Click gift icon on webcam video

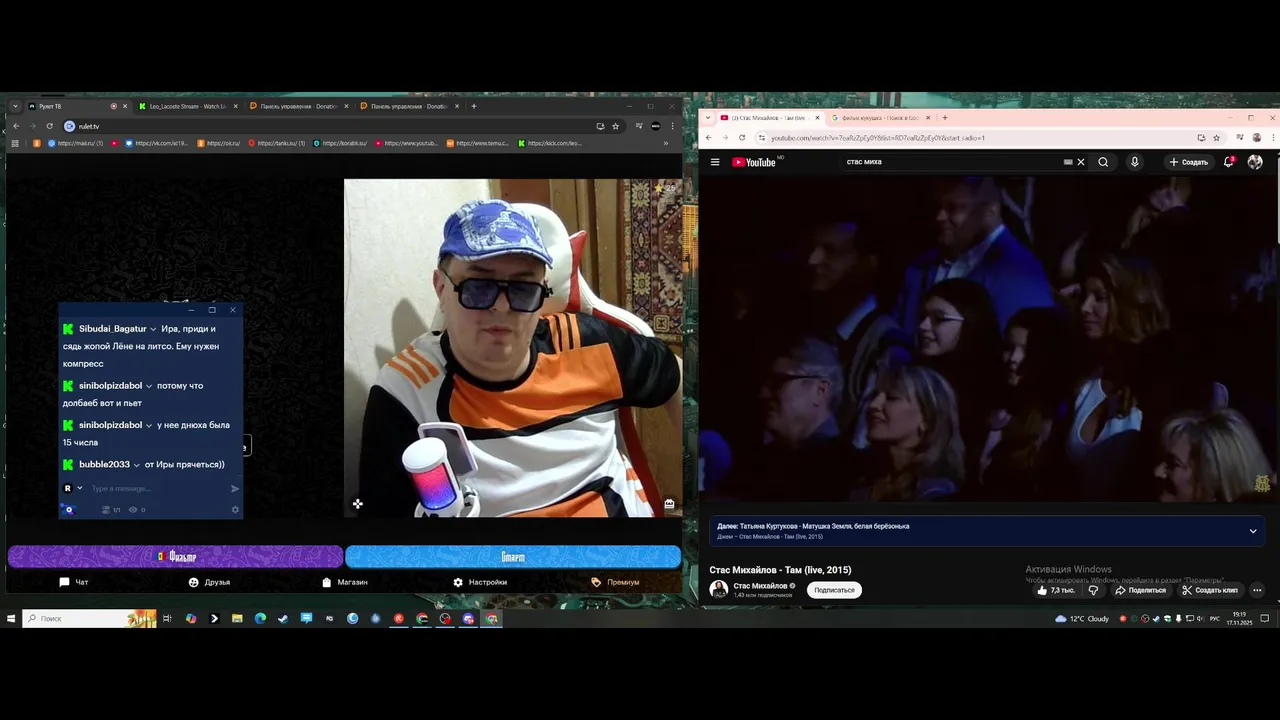coord(669,504)
